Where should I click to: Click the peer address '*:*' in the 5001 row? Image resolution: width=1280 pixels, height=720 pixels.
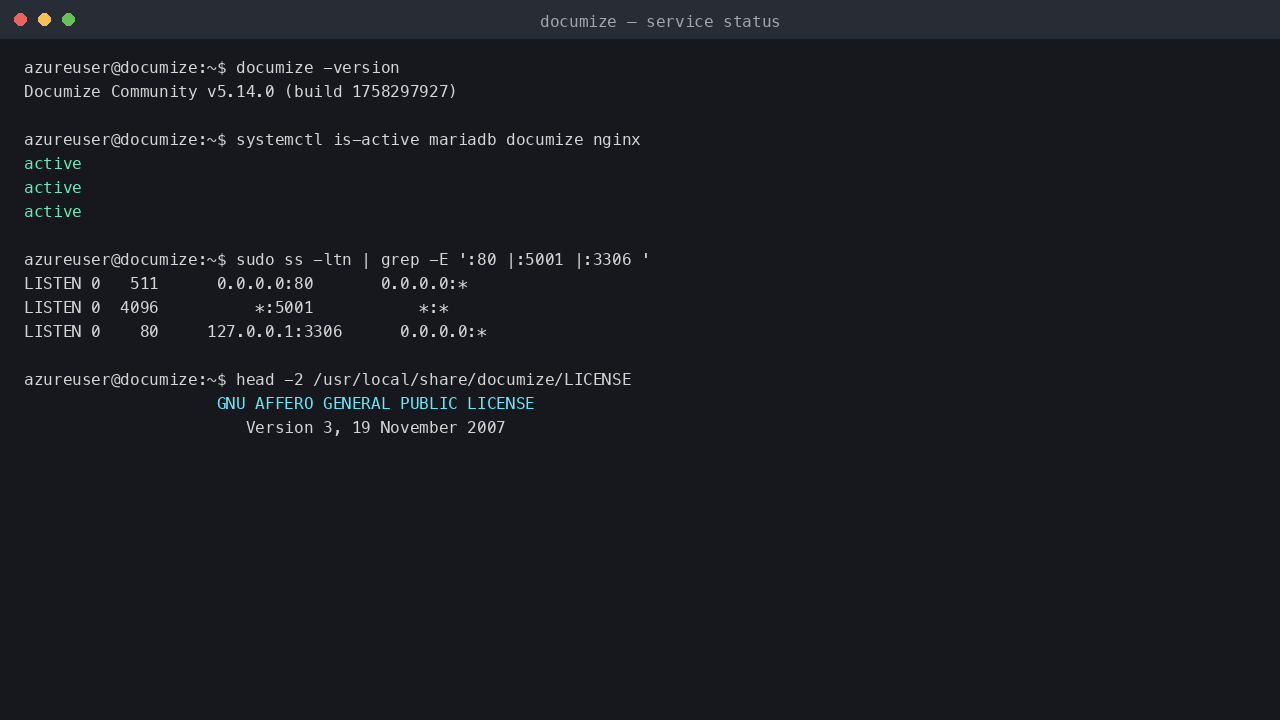434,308
